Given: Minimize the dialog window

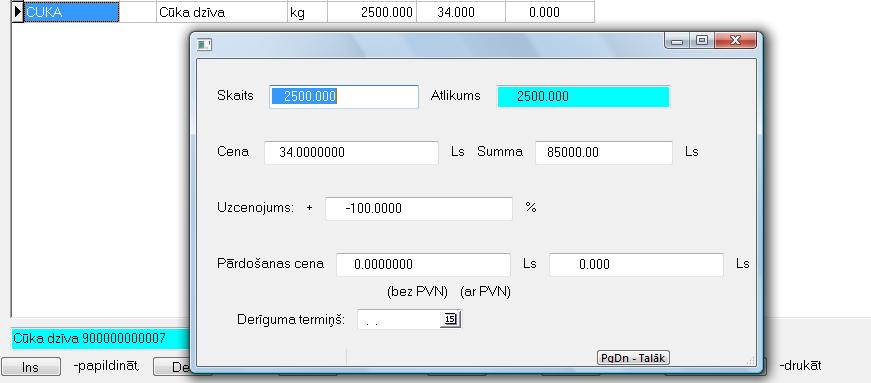Looking at the screenshot, I should [677, 41].
